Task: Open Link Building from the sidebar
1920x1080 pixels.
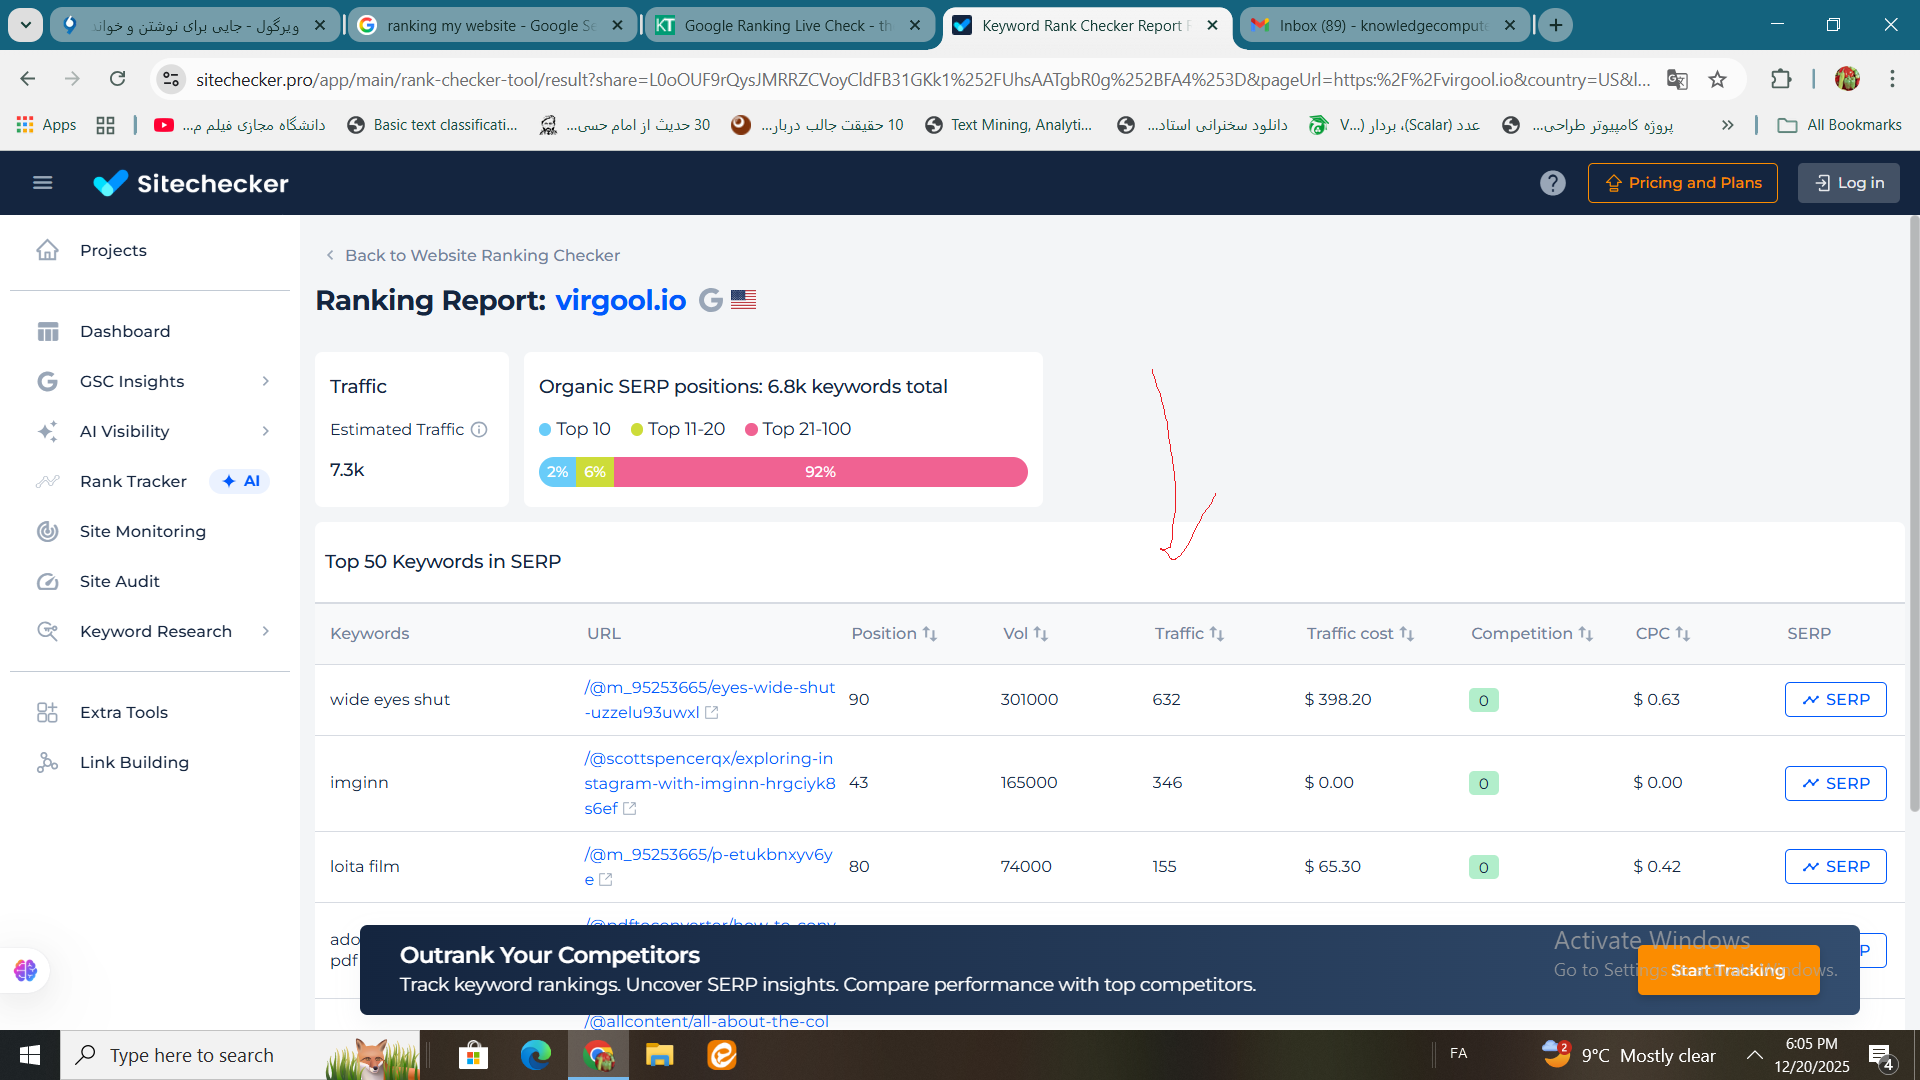Action: 134,762
